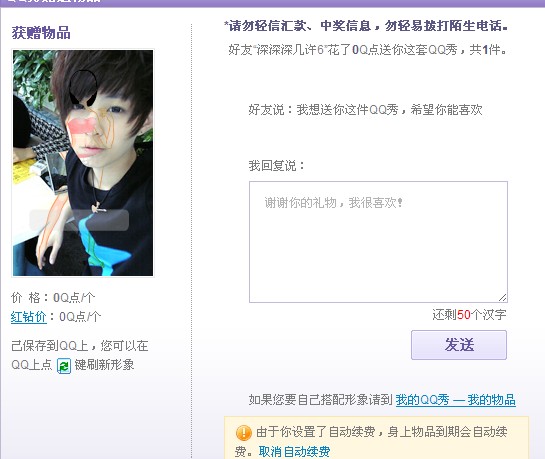
Task: Click the friend message 我想送你这件QQ秀
Action: [x=365, y=110]
